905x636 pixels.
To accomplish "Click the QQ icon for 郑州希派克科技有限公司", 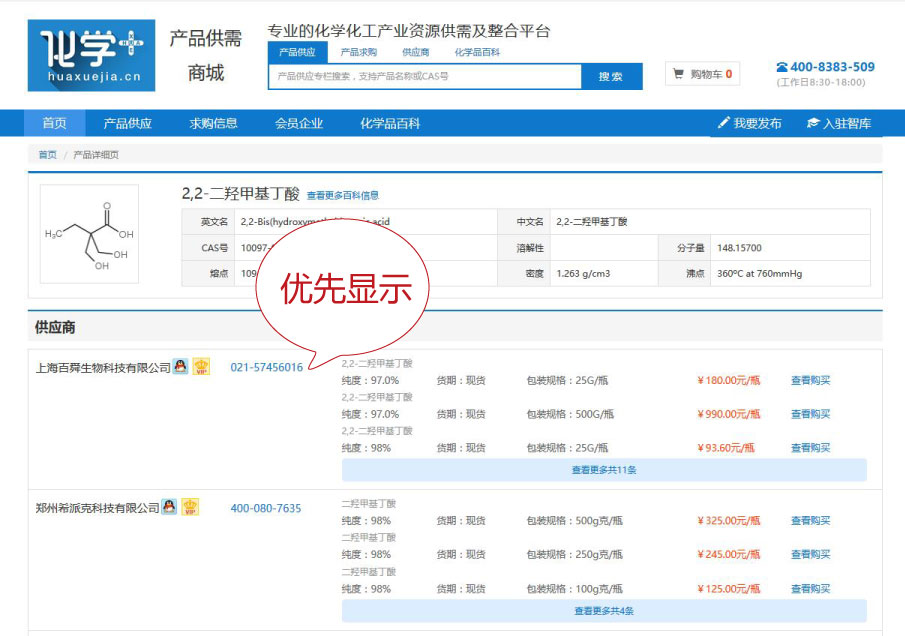I will click(169, 507).
